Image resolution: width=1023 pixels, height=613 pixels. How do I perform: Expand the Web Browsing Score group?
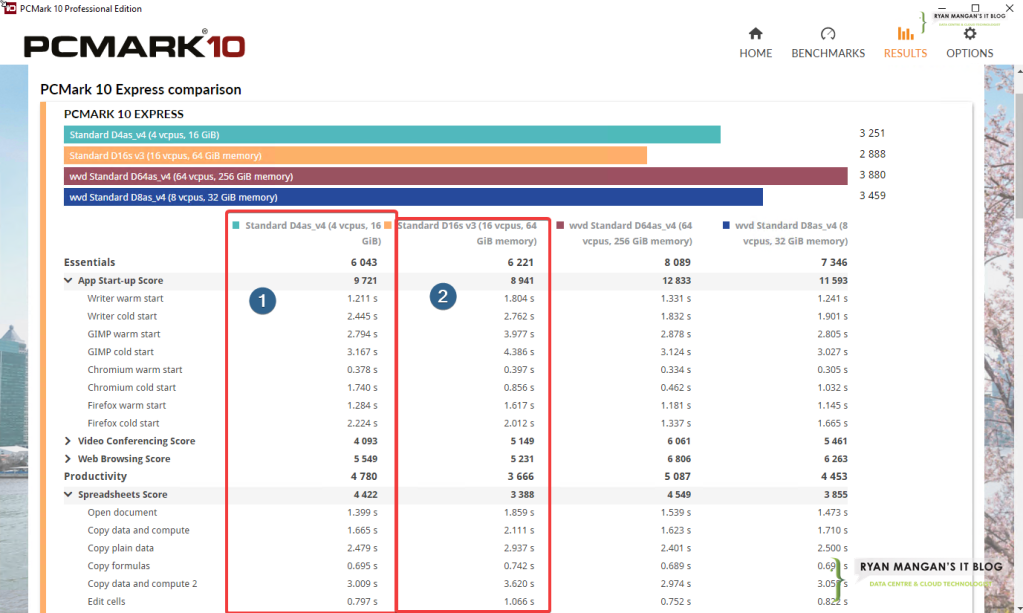pos(68,458)
